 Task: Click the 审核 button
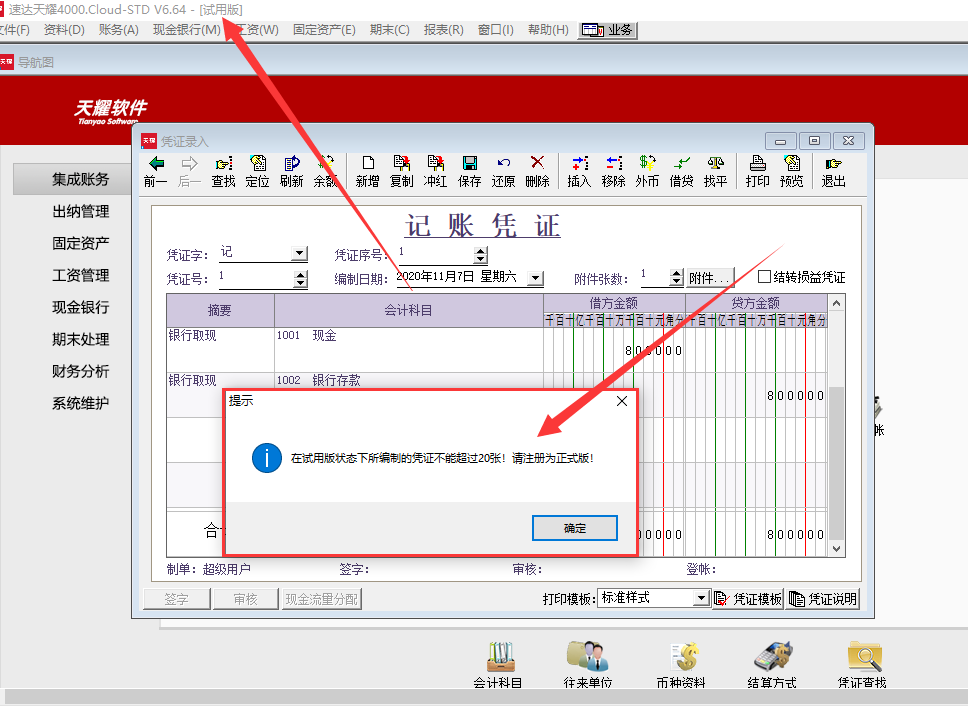click(x=245, y=599)
